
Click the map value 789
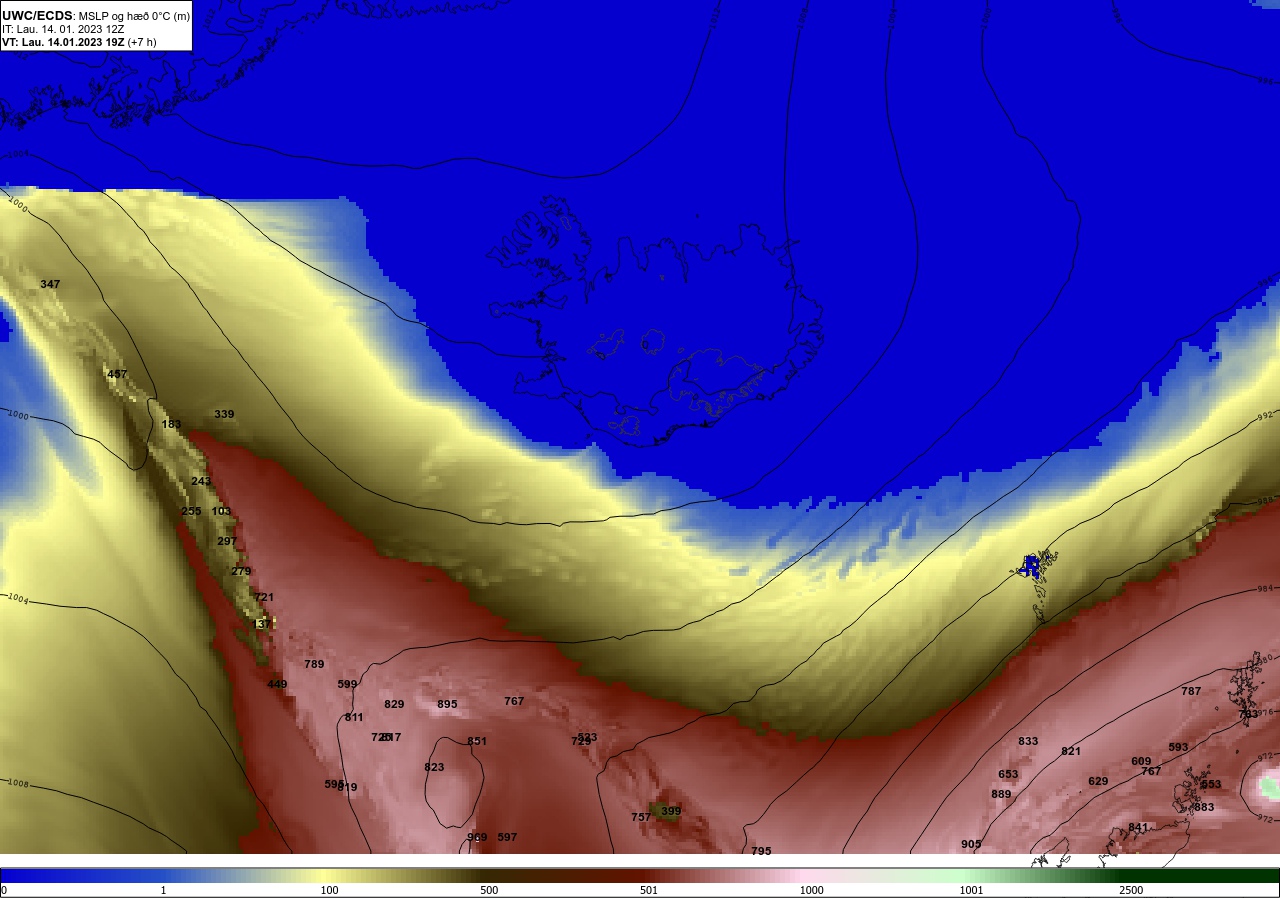[x=314, y=664]
